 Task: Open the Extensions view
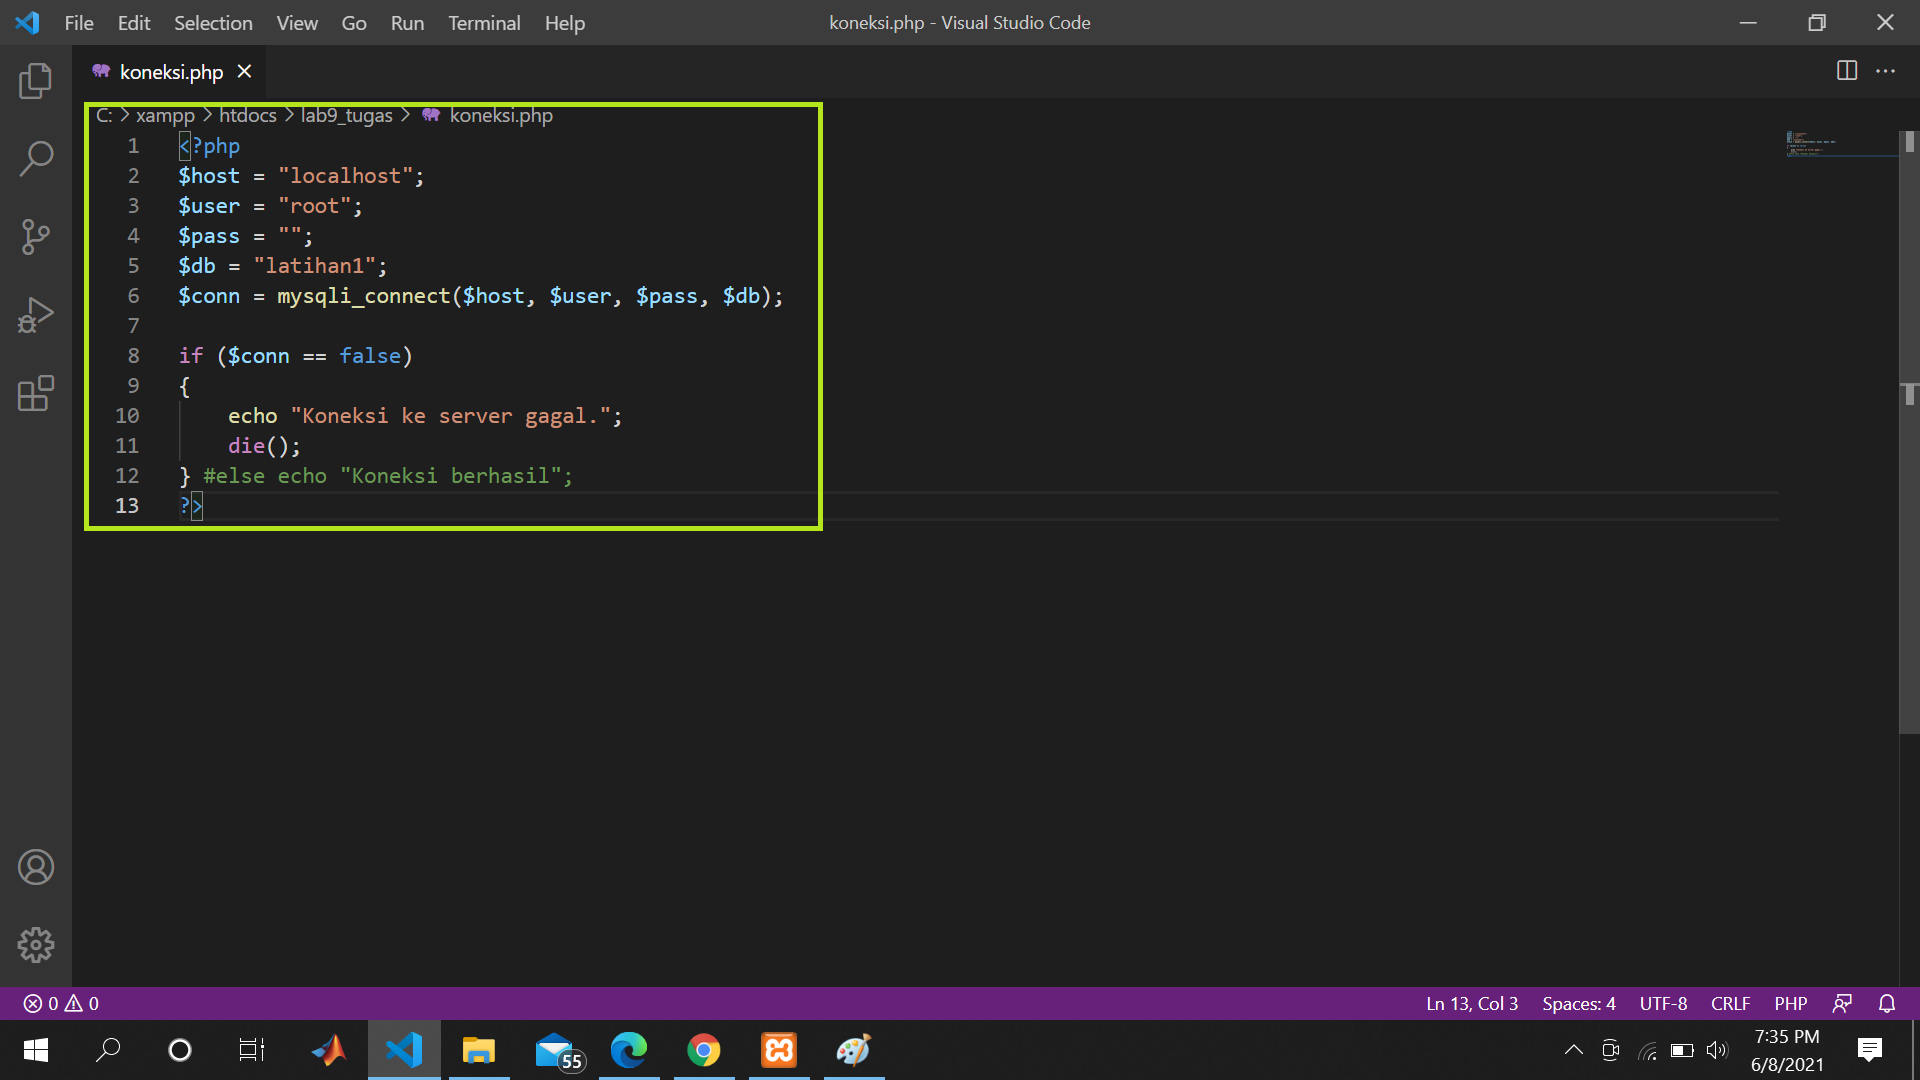(36, 393)
